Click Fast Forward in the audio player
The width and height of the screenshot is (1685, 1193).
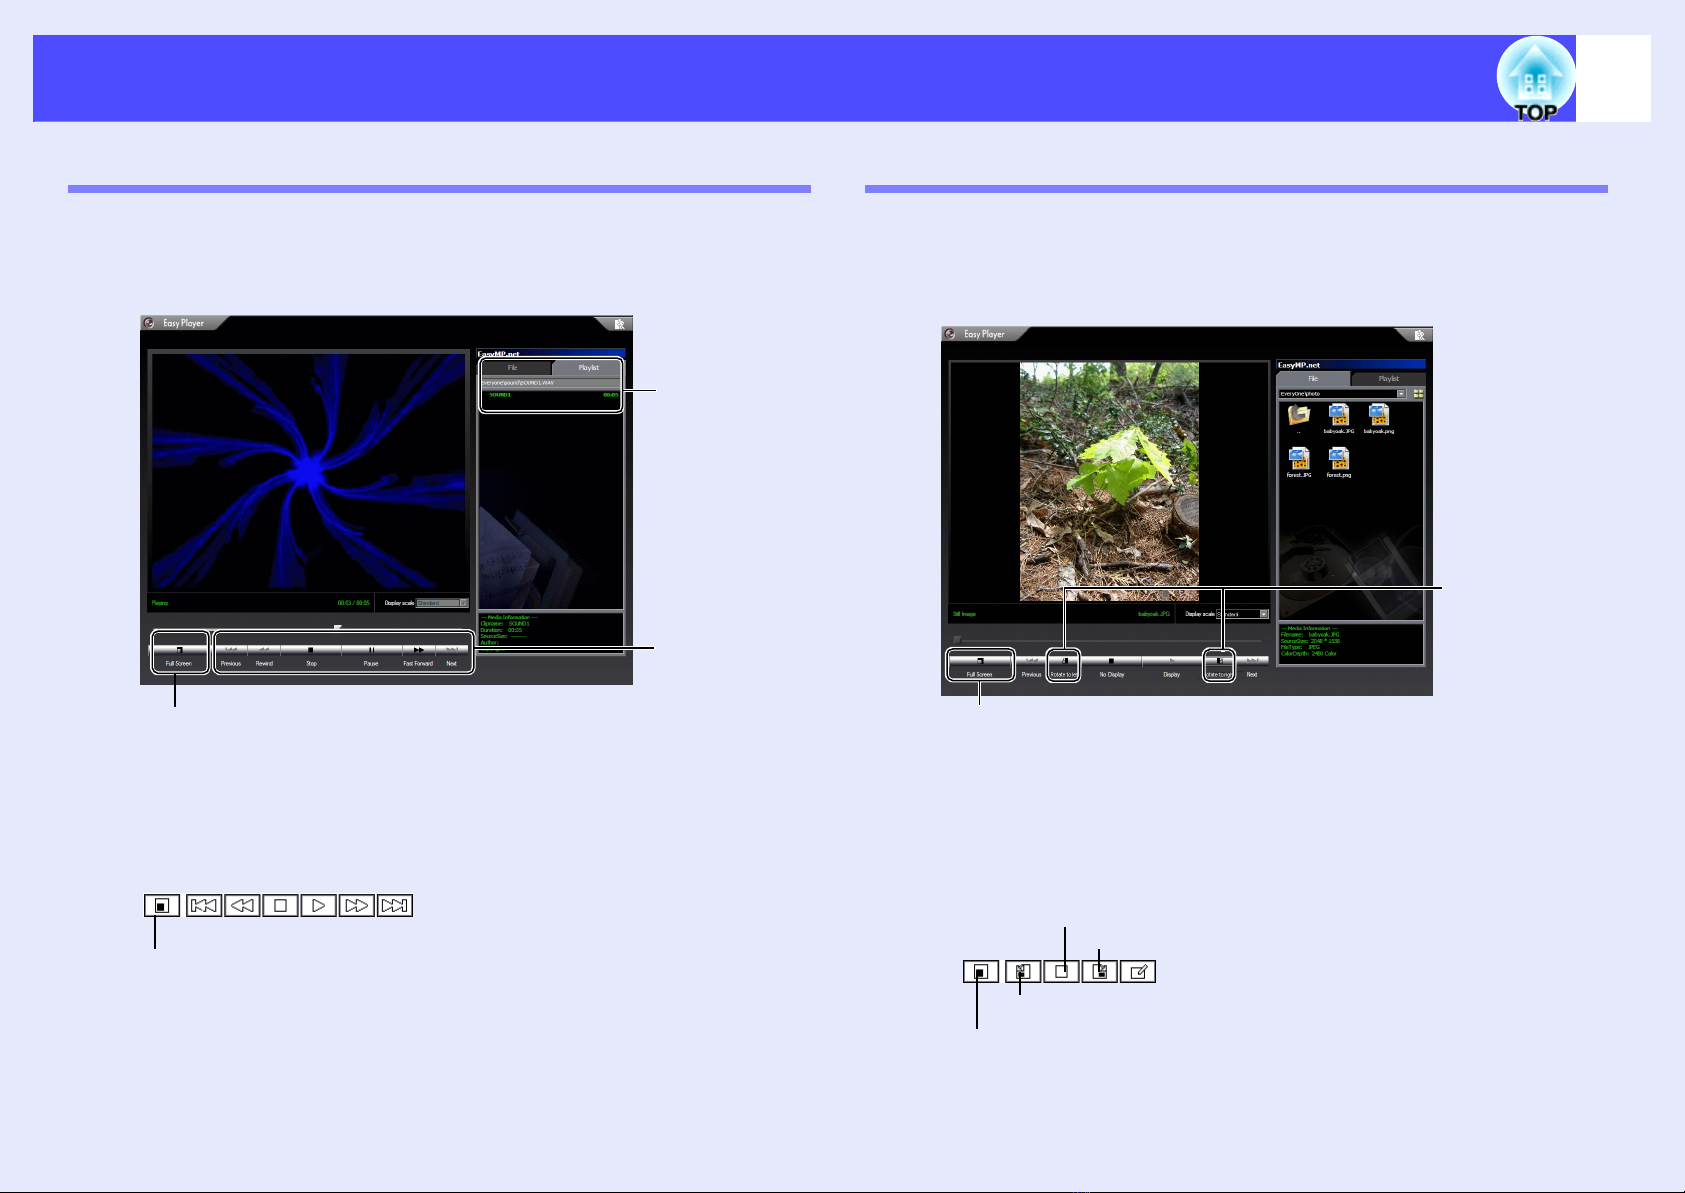[x=418, y=652]
